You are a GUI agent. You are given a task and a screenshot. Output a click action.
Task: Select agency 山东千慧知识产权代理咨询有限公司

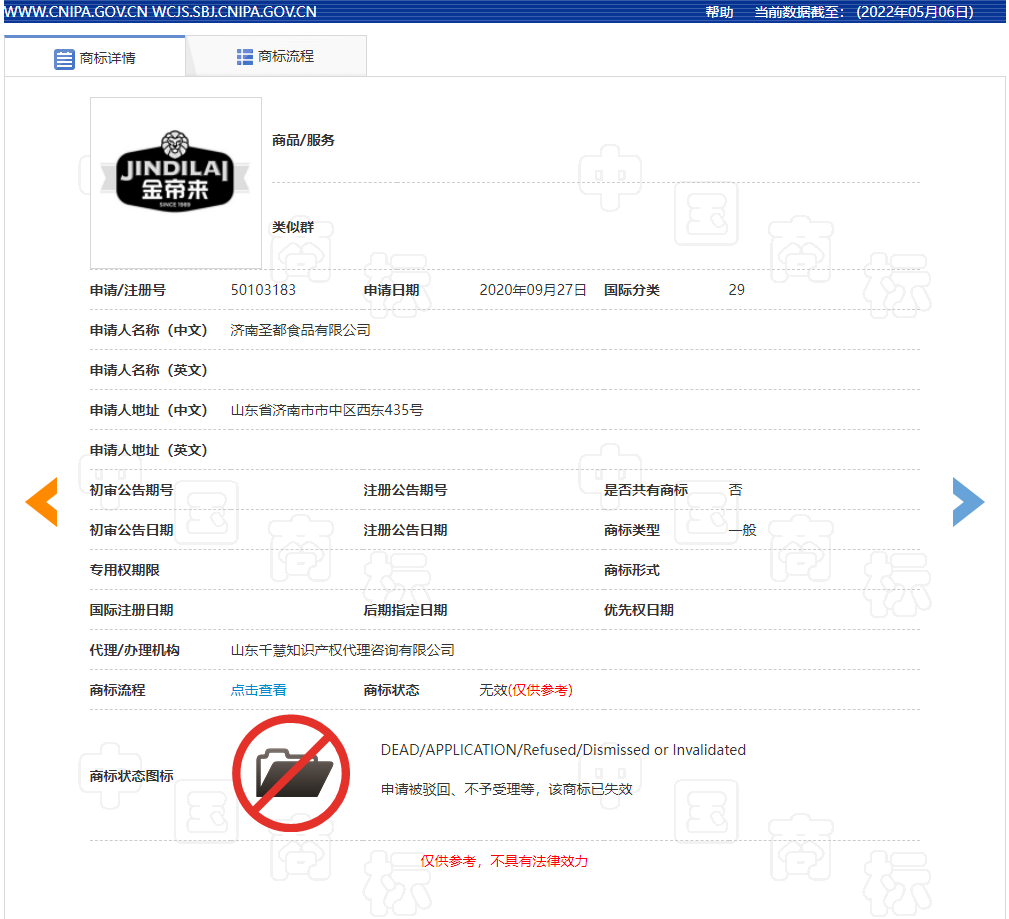(x=342, y=651)
